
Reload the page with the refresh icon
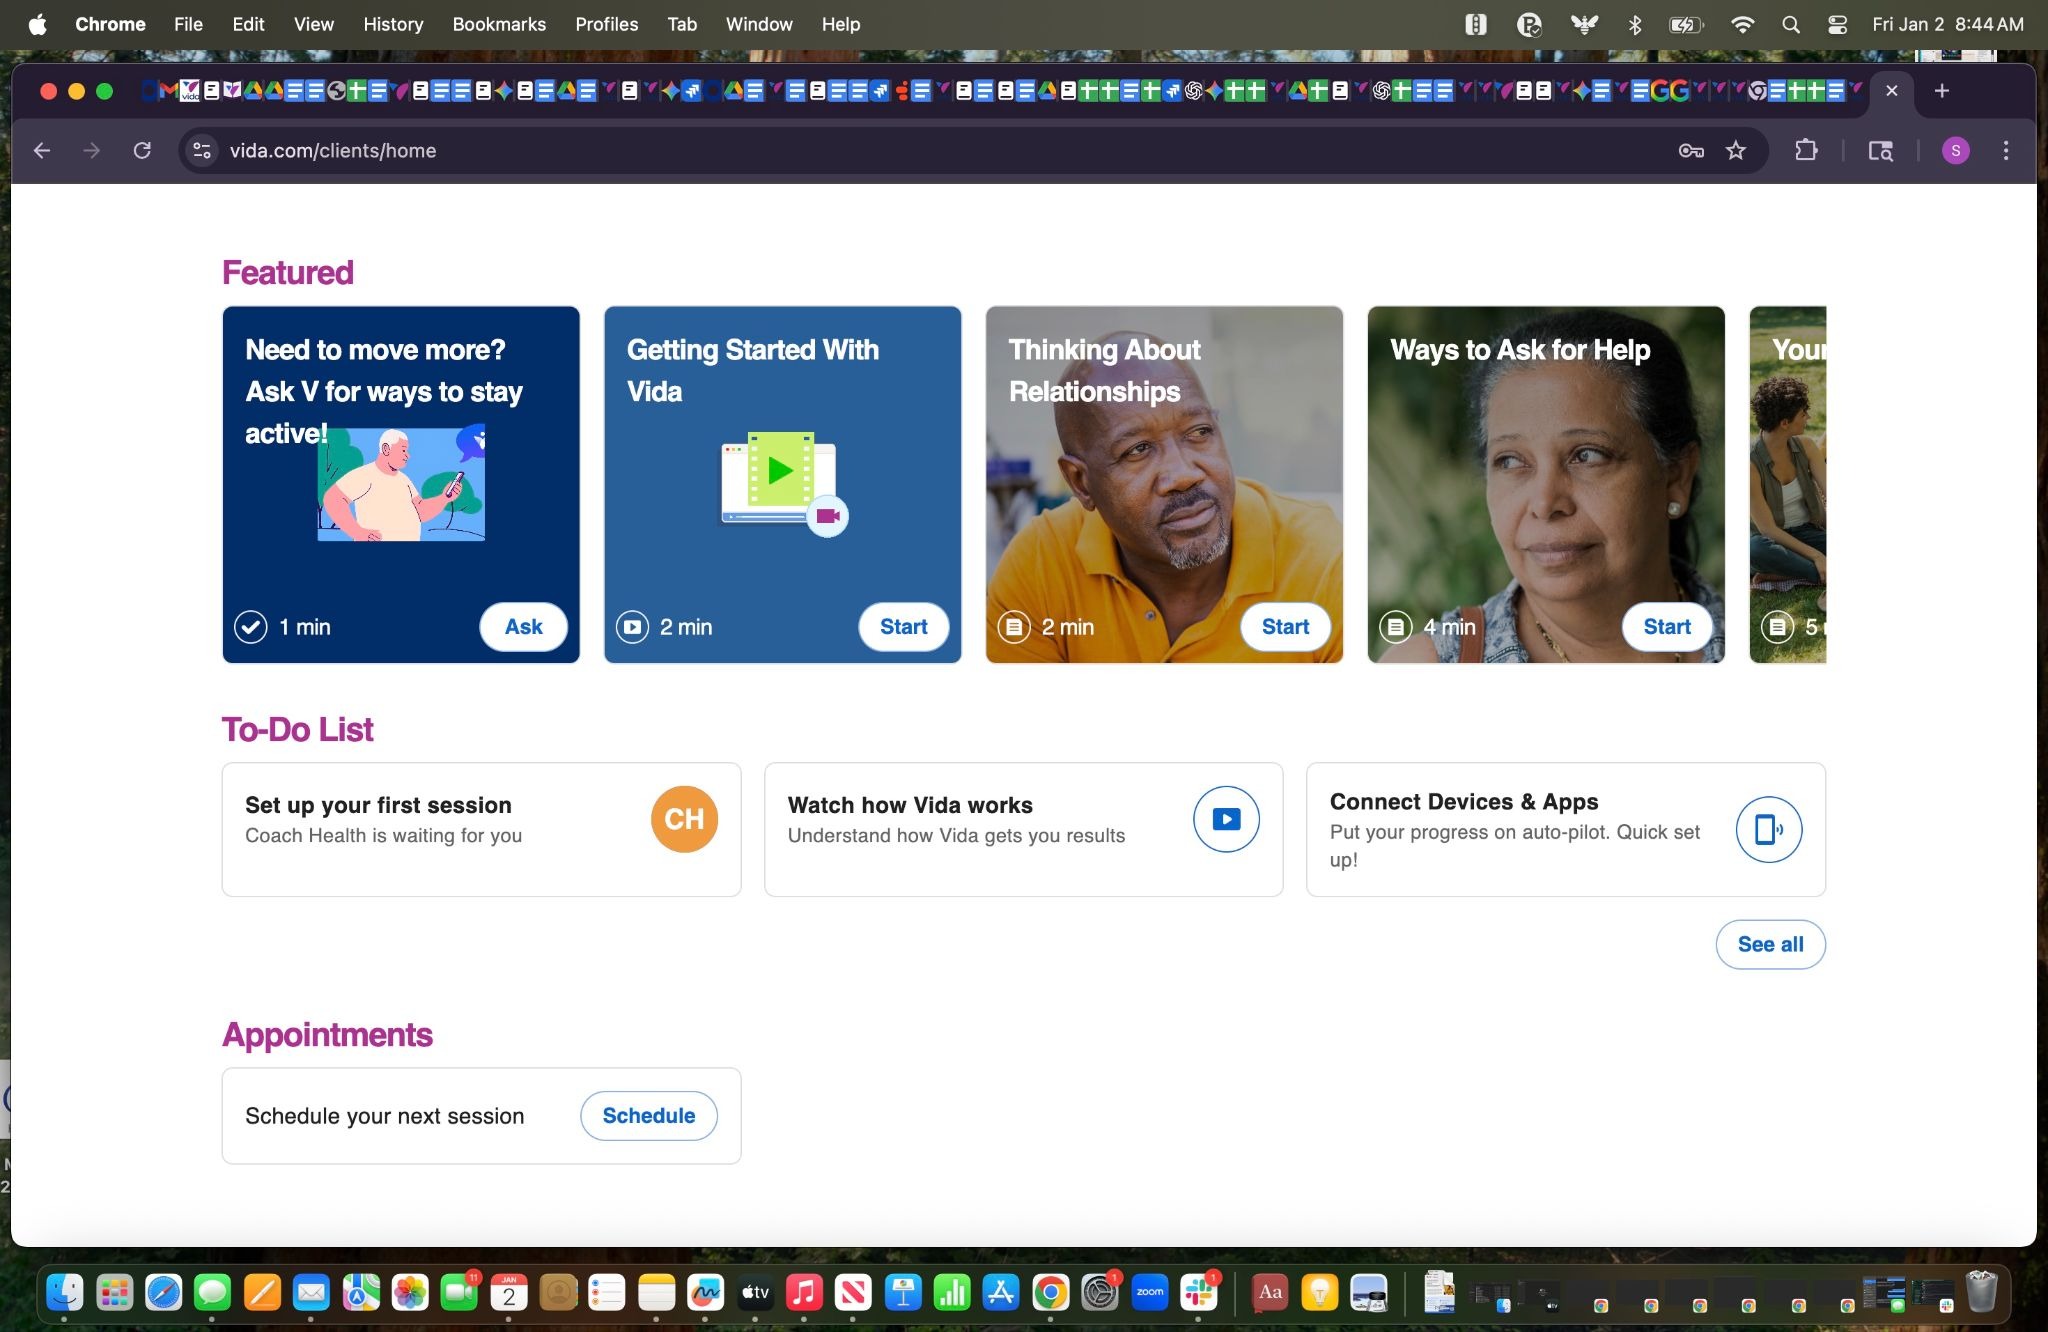point(142,150)
